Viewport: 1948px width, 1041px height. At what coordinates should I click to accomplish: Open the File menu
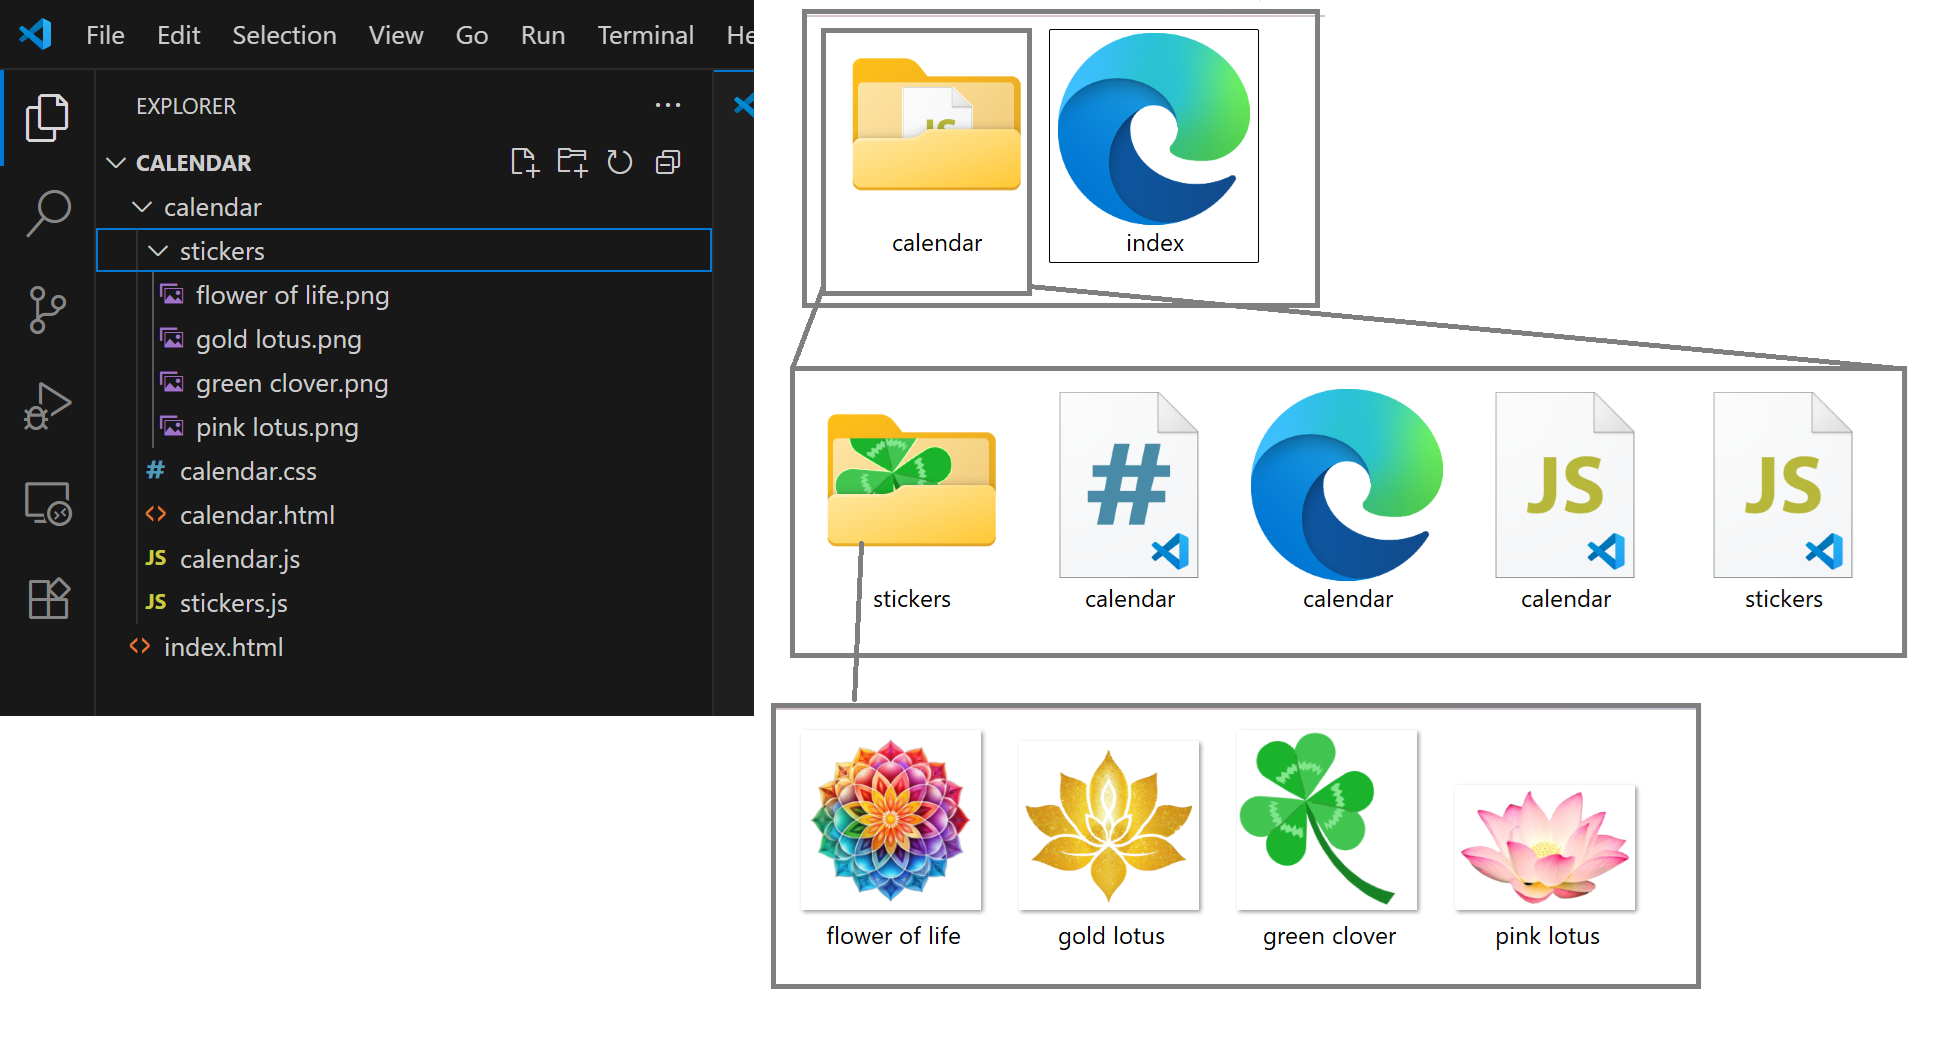(105, 35)
